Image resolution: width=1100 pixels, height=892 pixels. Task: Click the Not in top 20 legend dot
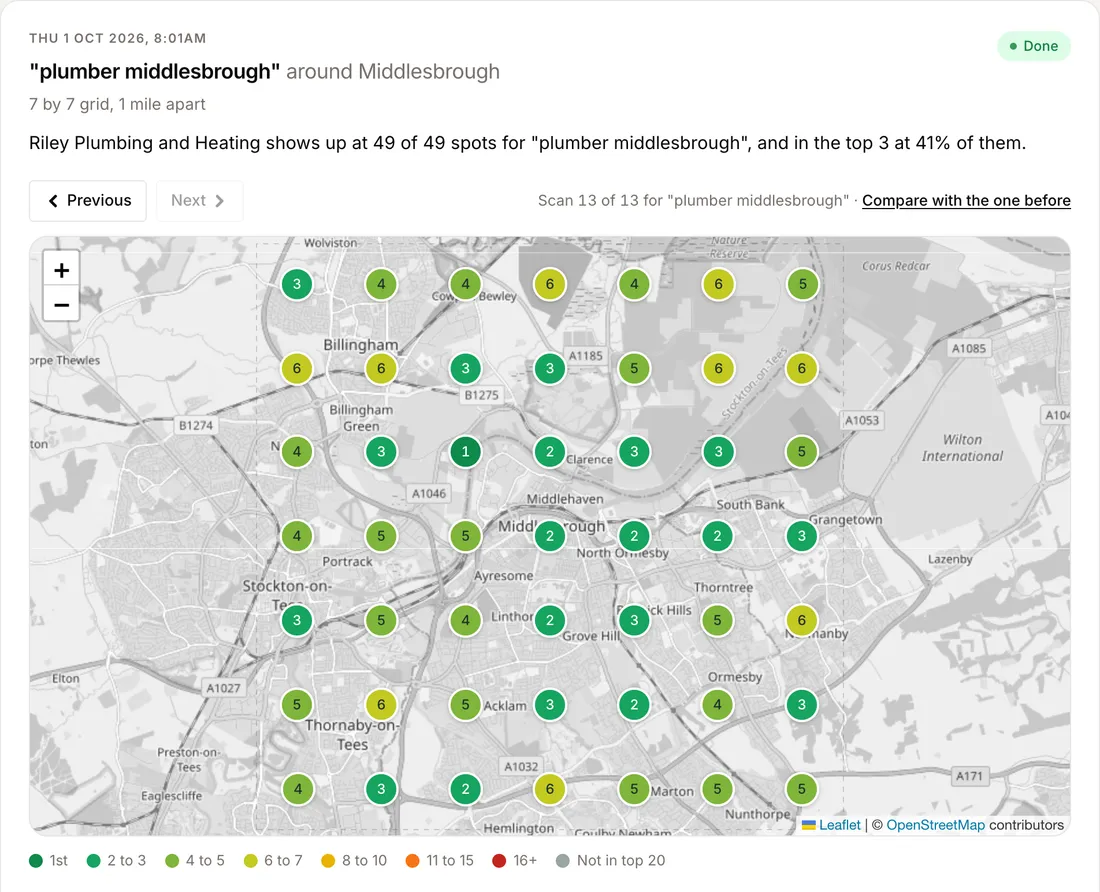(x=563, y=860)
